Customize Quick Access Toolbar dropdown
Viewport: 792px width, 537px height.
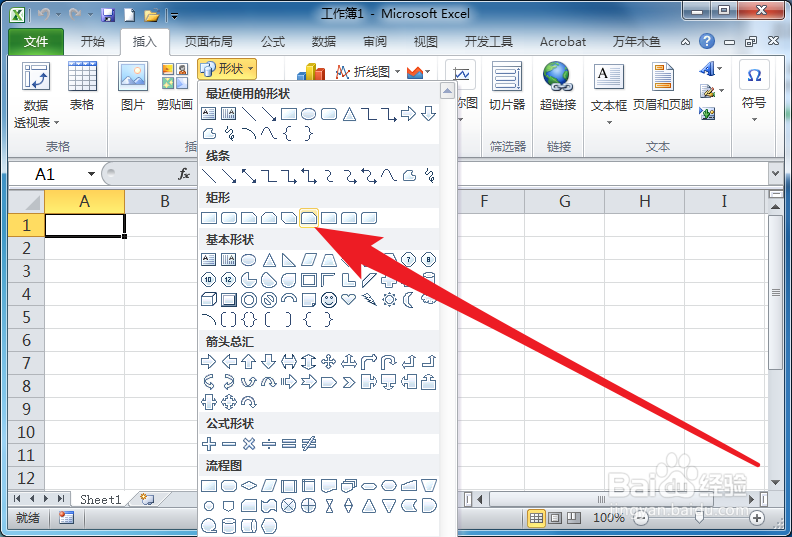(x=174, y=16)
